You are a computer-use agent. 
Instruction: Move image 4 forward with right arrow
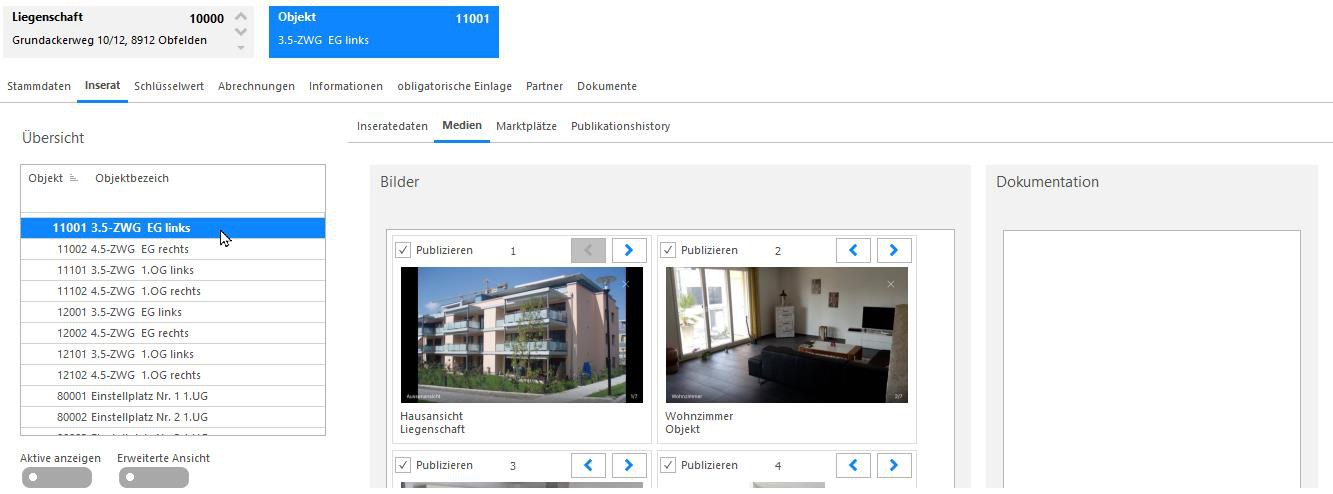coord(894,465)
